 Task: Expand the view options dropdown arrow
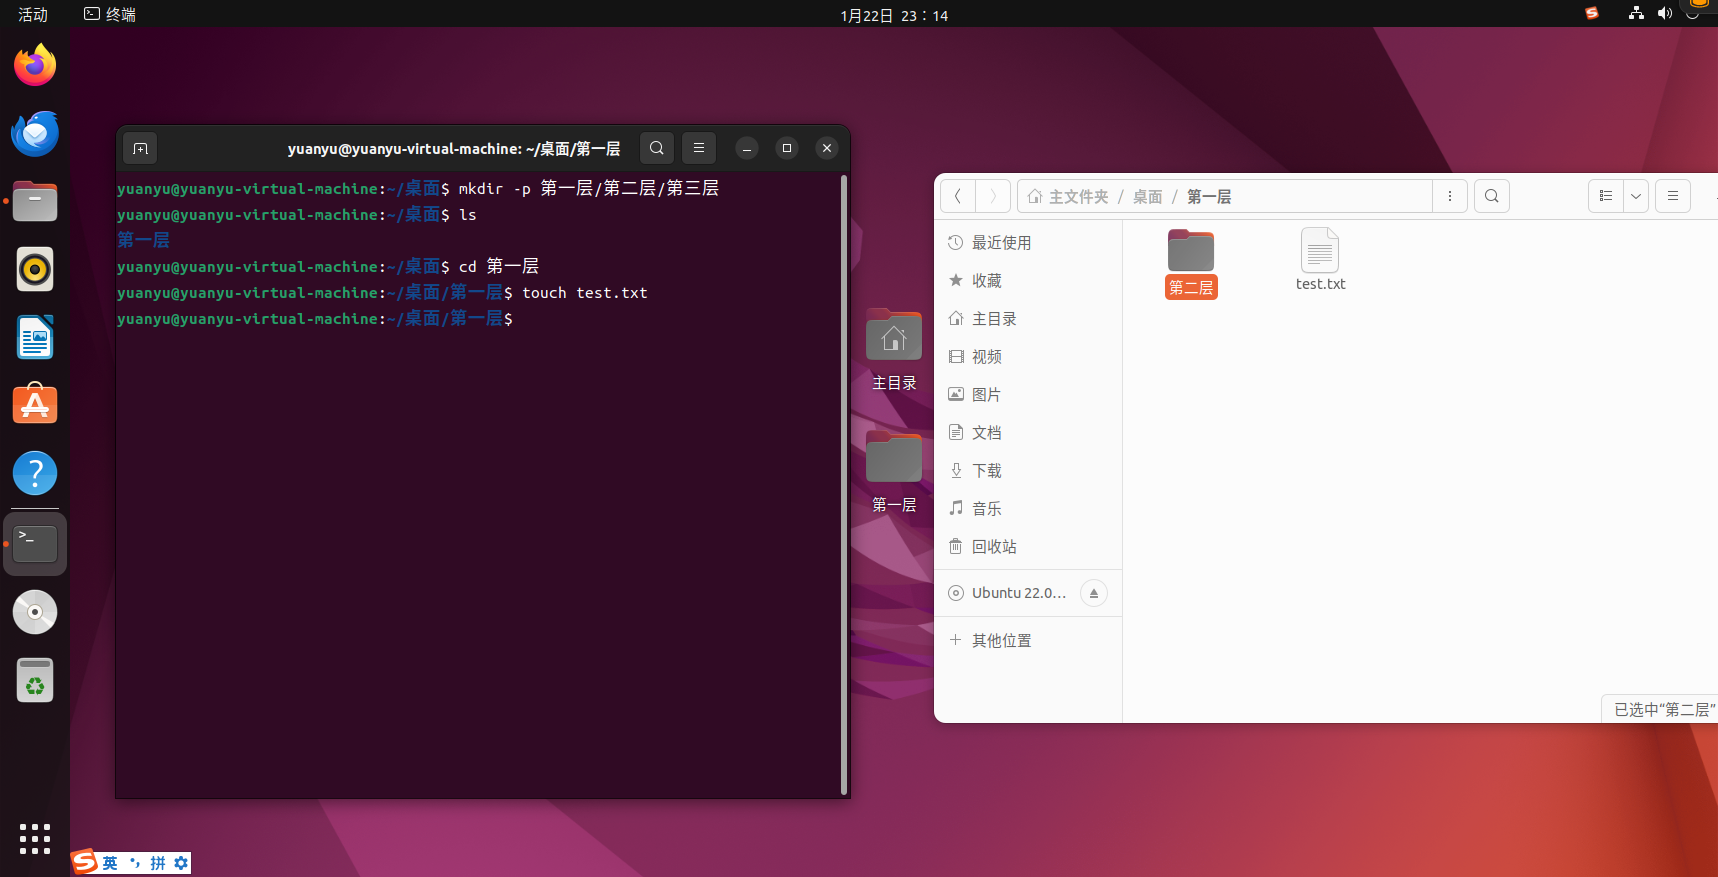1636,196
